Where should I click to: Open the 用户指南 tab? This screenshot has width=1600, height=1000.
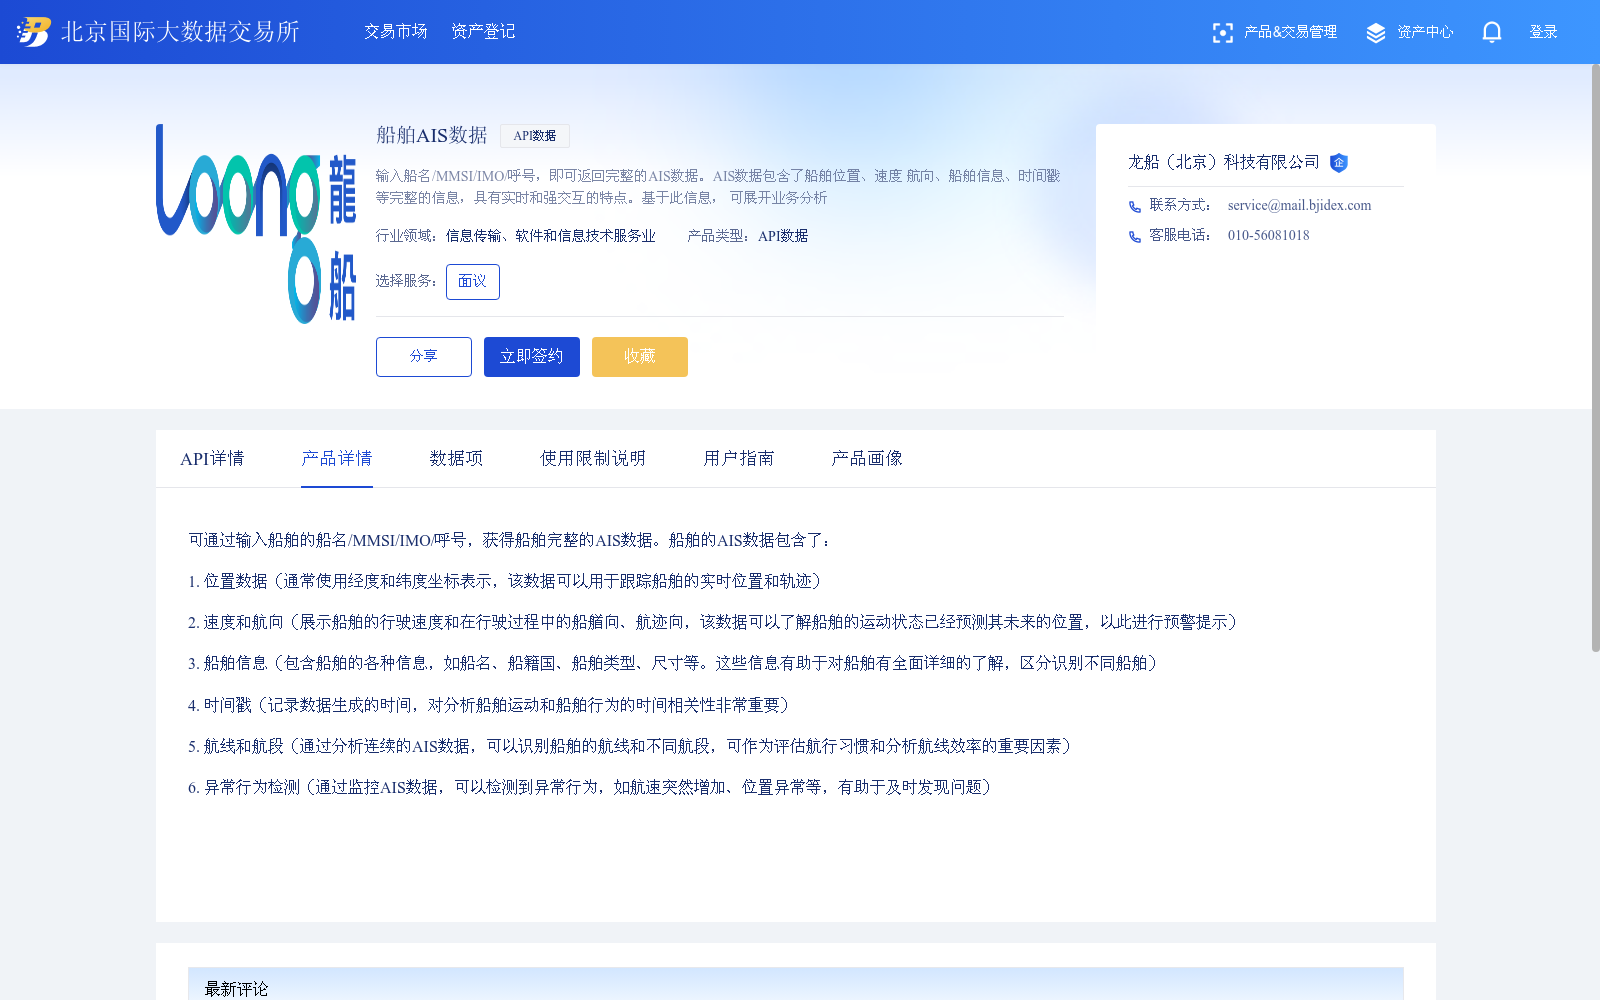click(739, 459)
